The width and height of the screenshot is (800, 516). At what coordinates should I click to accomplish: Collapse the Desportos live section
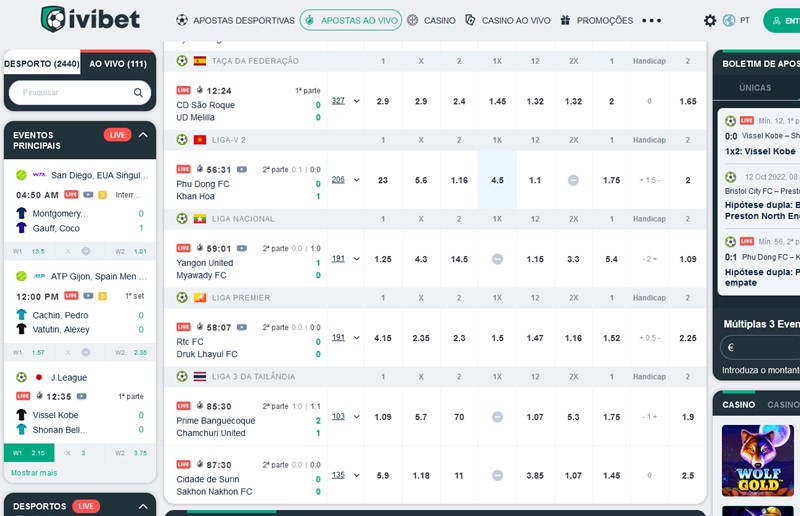(143, 506)
